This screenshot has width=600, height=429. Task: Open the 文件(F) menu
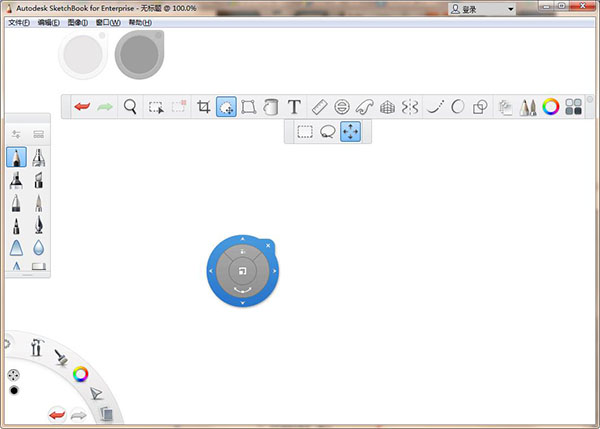(x=19, y=22)
